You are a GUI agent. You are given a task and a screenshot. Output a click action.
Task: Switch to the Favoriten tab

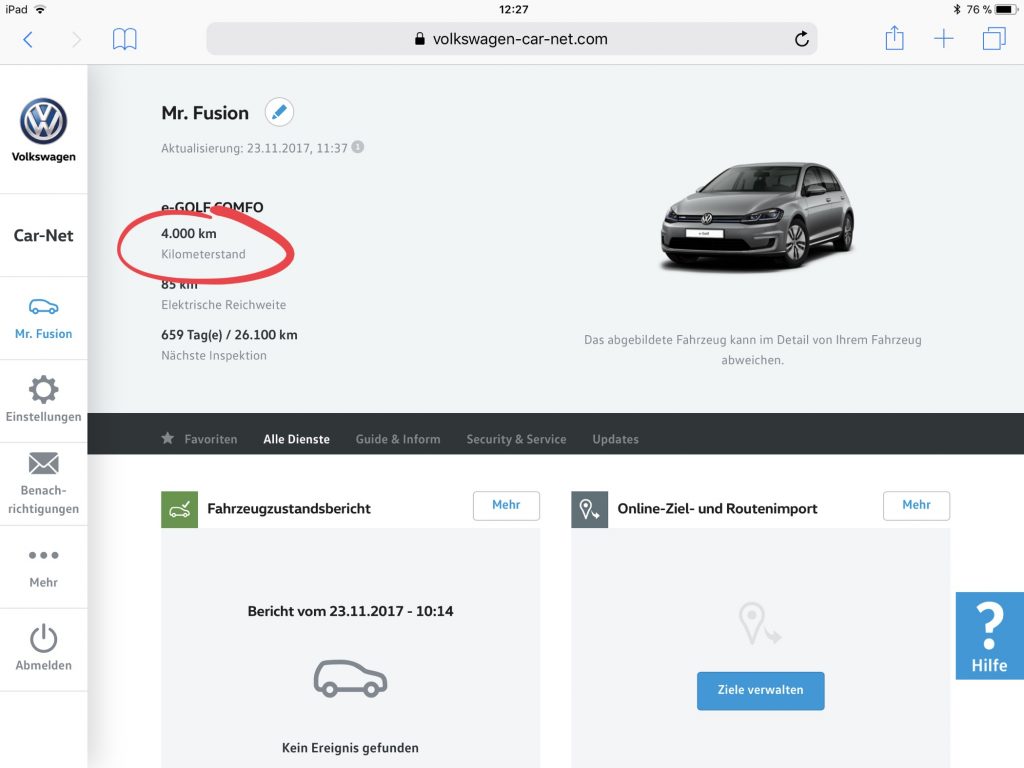tap(200, 439)
